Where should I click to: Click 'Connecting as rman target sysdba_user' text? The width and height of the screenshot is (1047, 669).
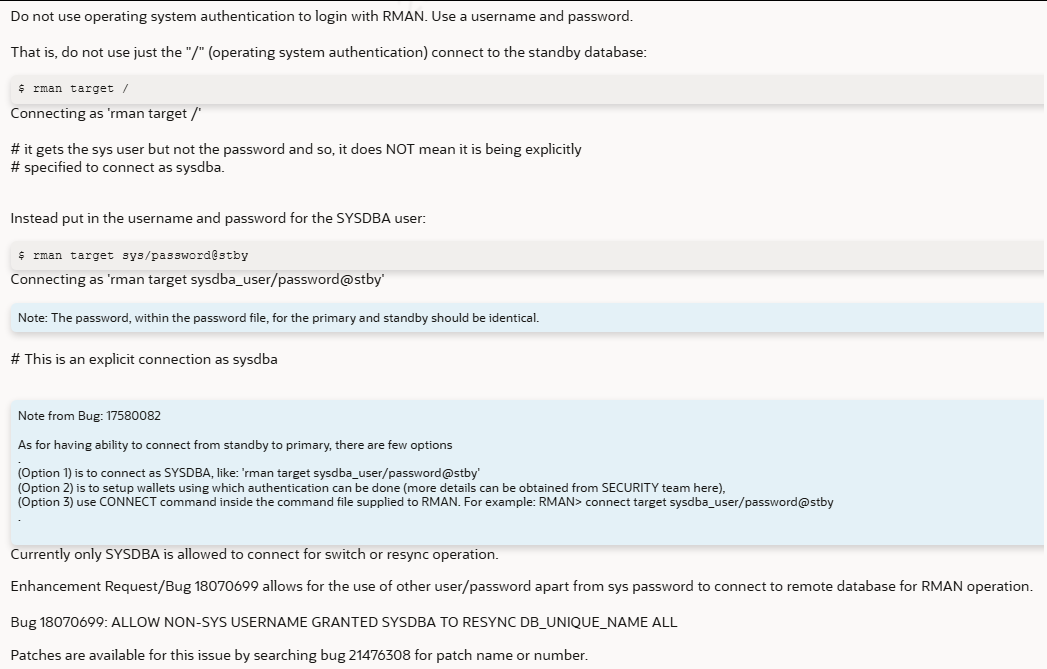(x=198, y=279)
